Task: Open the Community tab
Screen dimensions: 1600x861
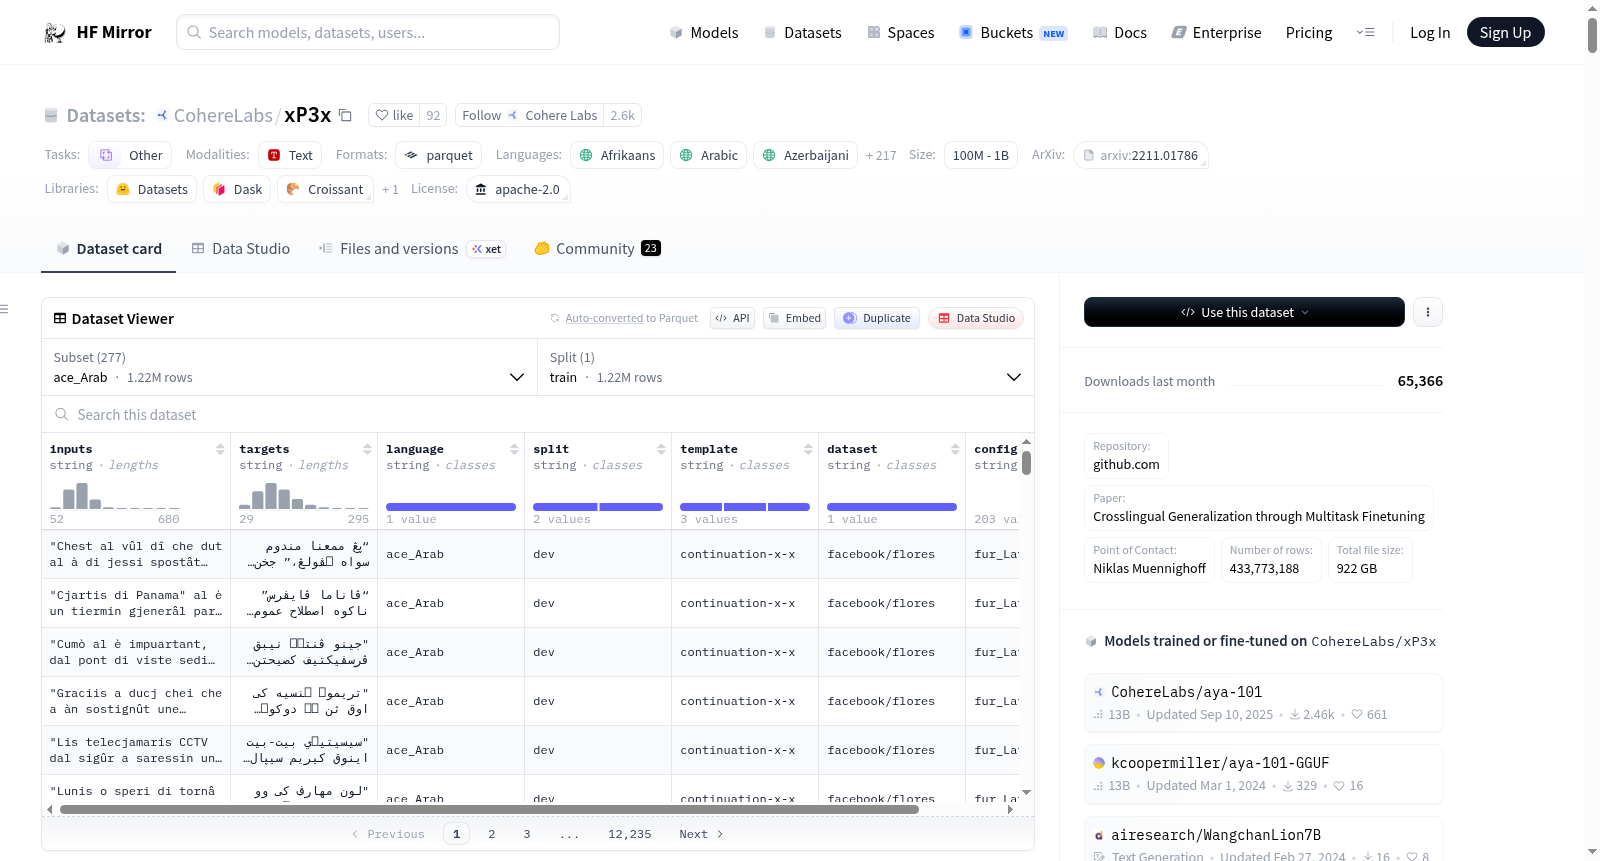Action: 597,249
